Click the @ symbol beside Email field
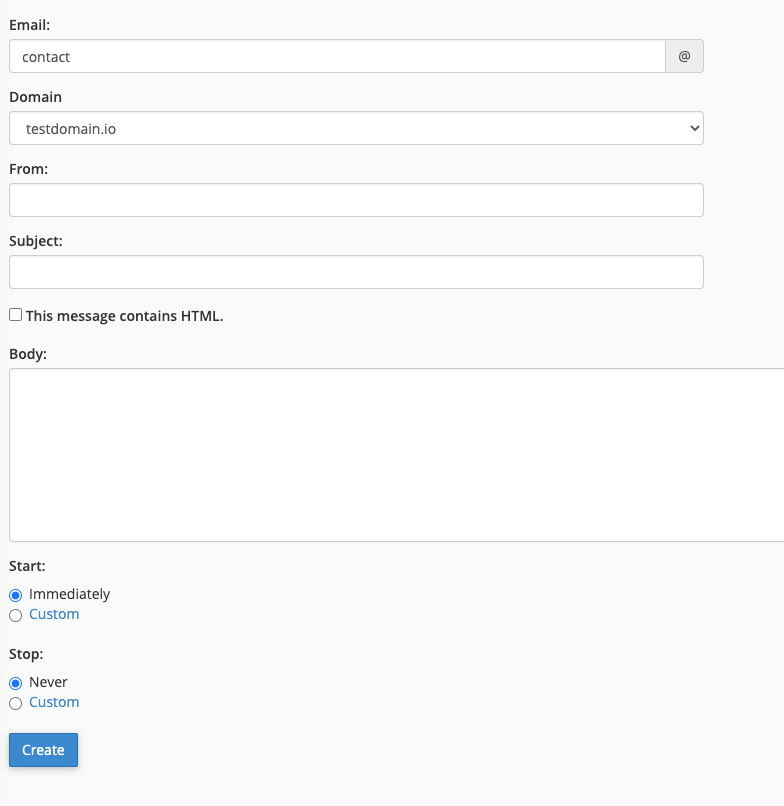784x806 pixels. pos(684,57)
